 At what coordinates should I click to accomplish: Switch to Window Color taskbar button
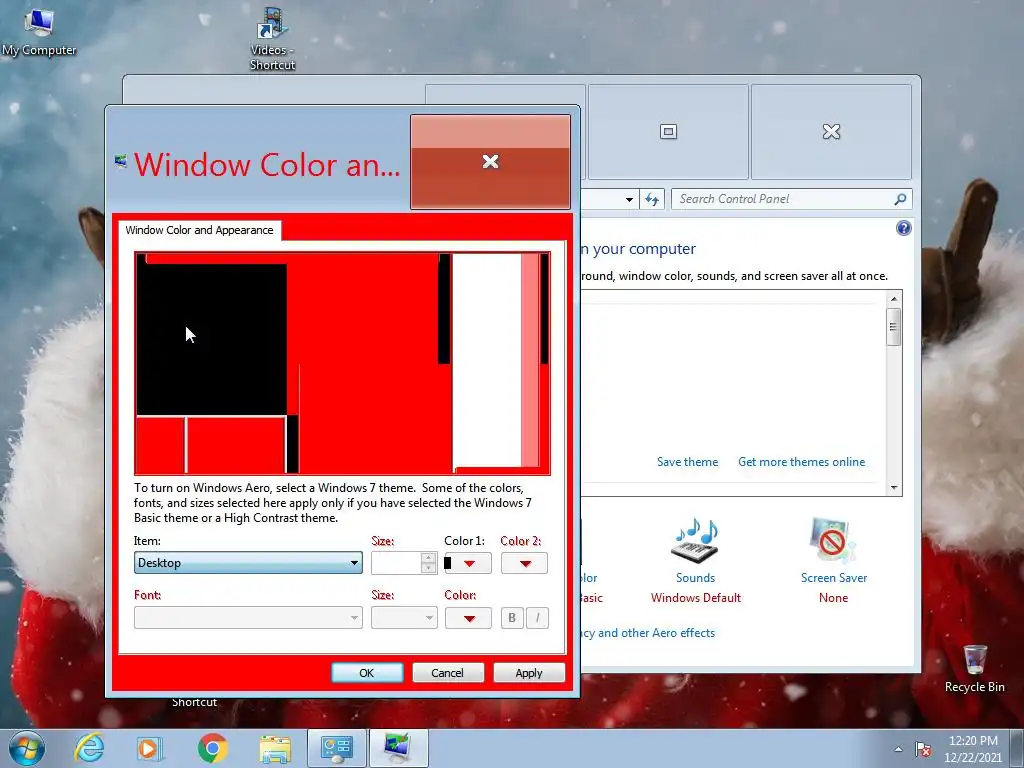tap(399, 748)
